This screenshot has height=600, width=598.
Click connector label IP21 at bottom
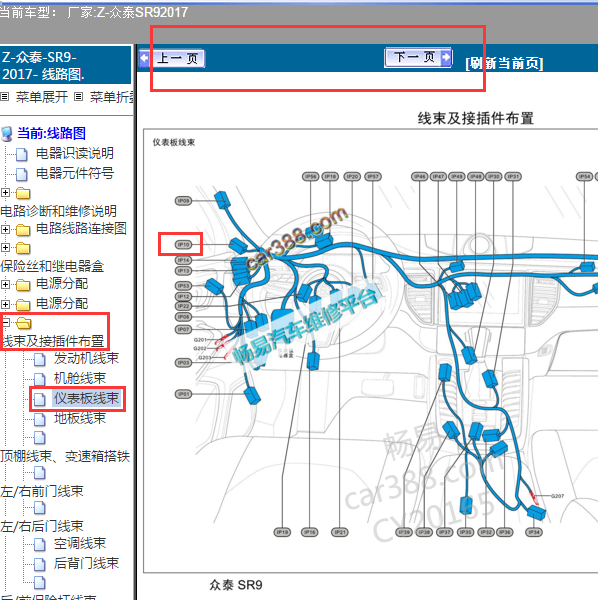point(339,532)
